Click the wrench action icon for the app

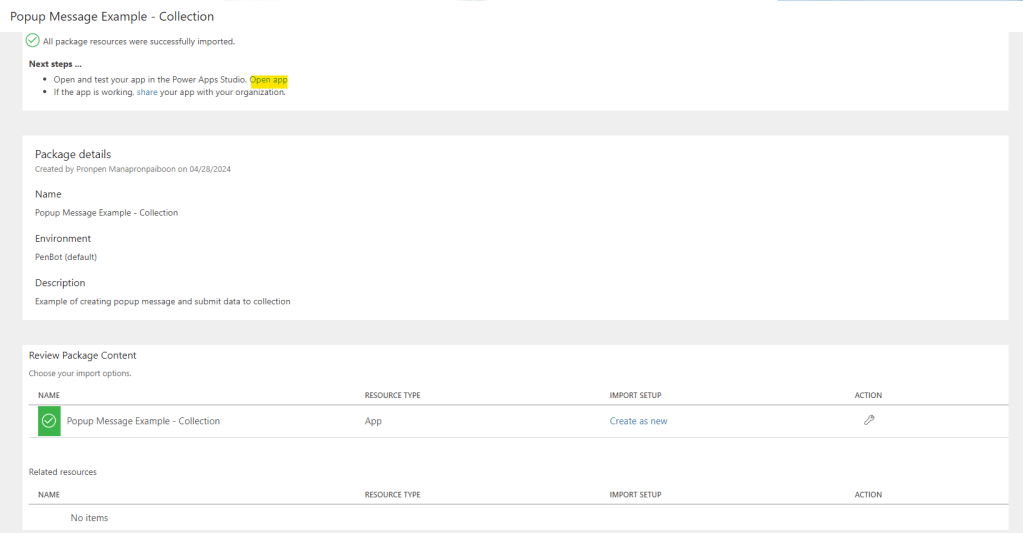[869, 421]
